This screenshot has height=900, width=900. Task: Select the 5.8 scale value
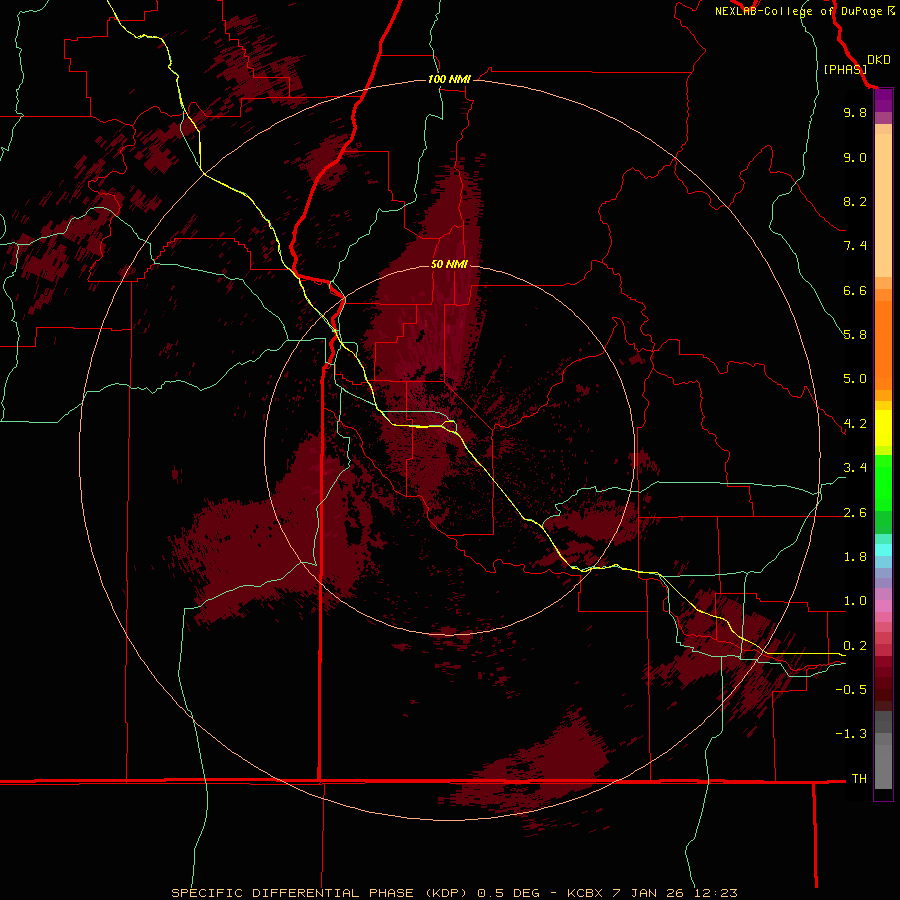[855, 335]
